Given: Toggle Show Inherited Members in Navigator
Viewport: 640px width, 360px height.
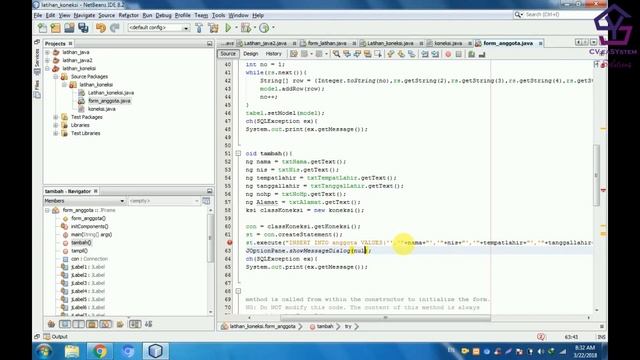Looking at the screenshot, I should [51, 324].
